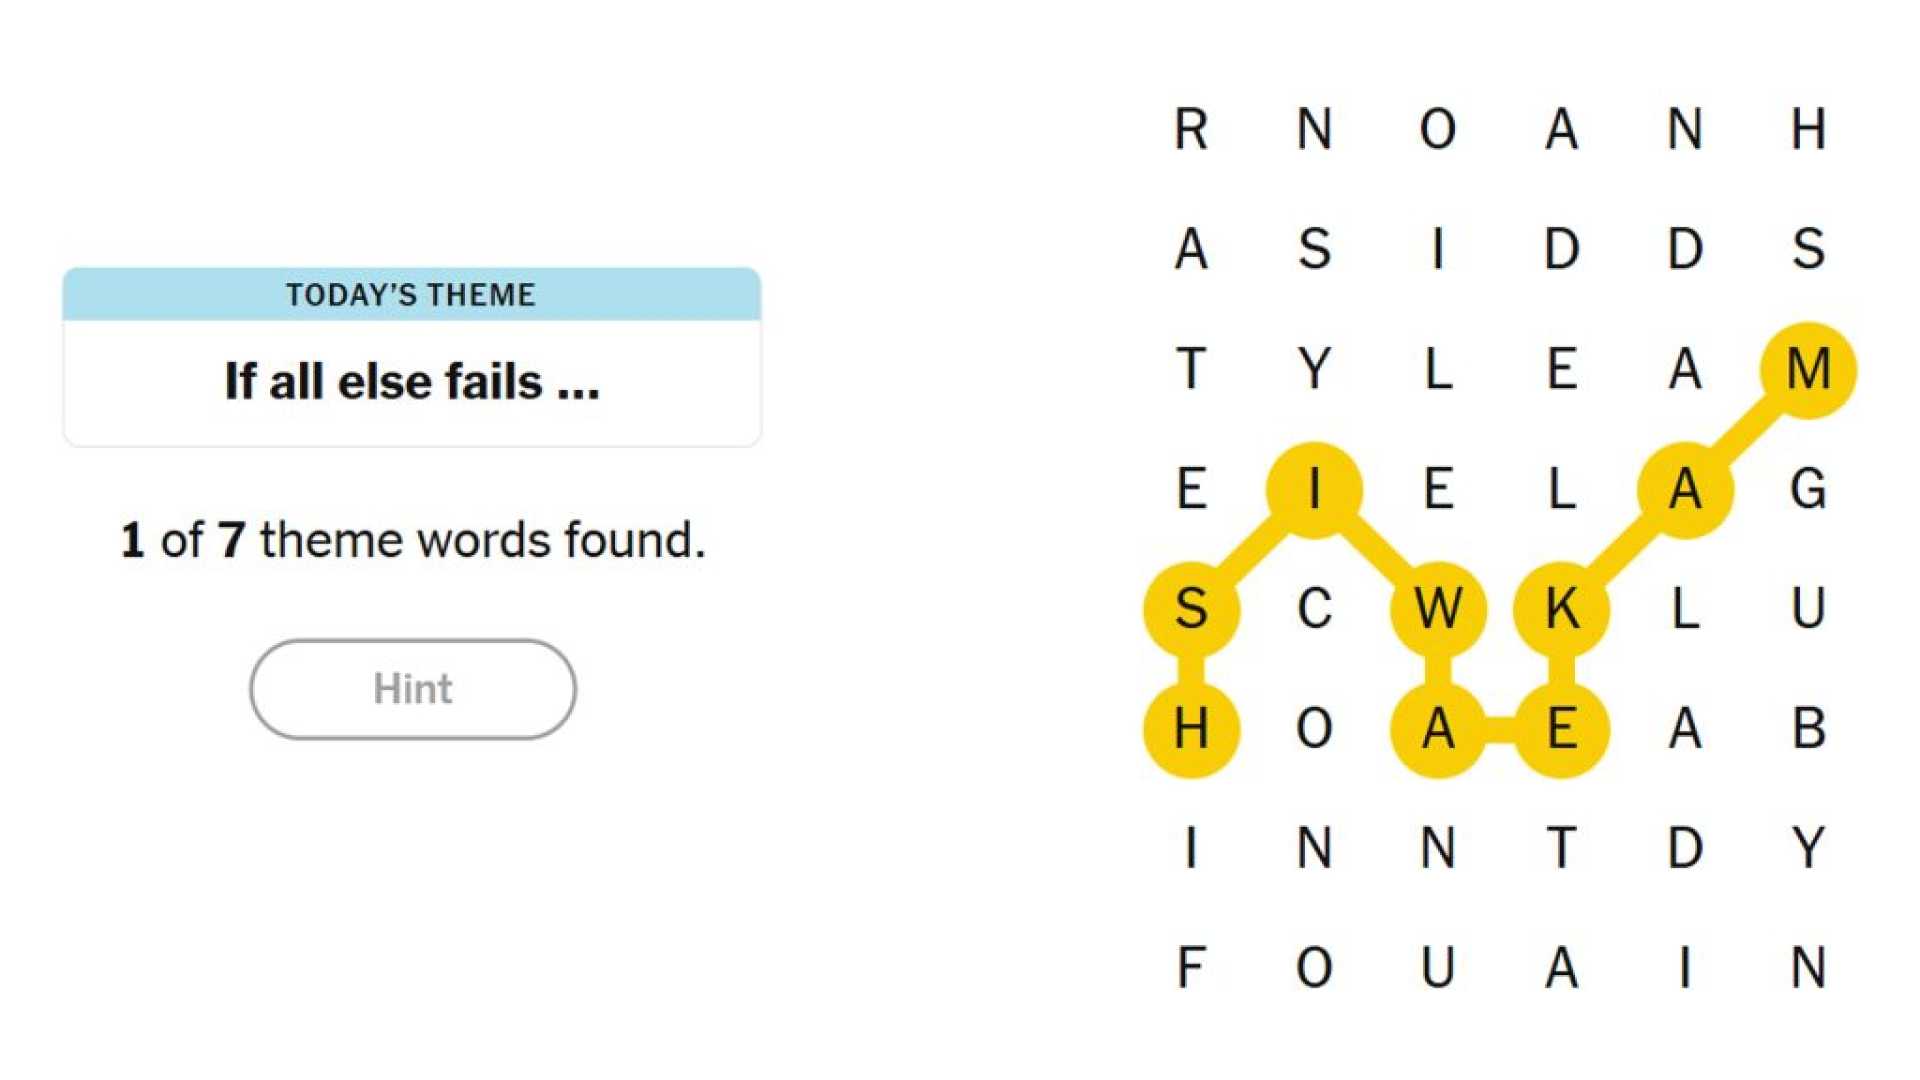Click the yellow-circled S in the grid
This screenshot has width=1920, height=1080.
(1190, 610)
